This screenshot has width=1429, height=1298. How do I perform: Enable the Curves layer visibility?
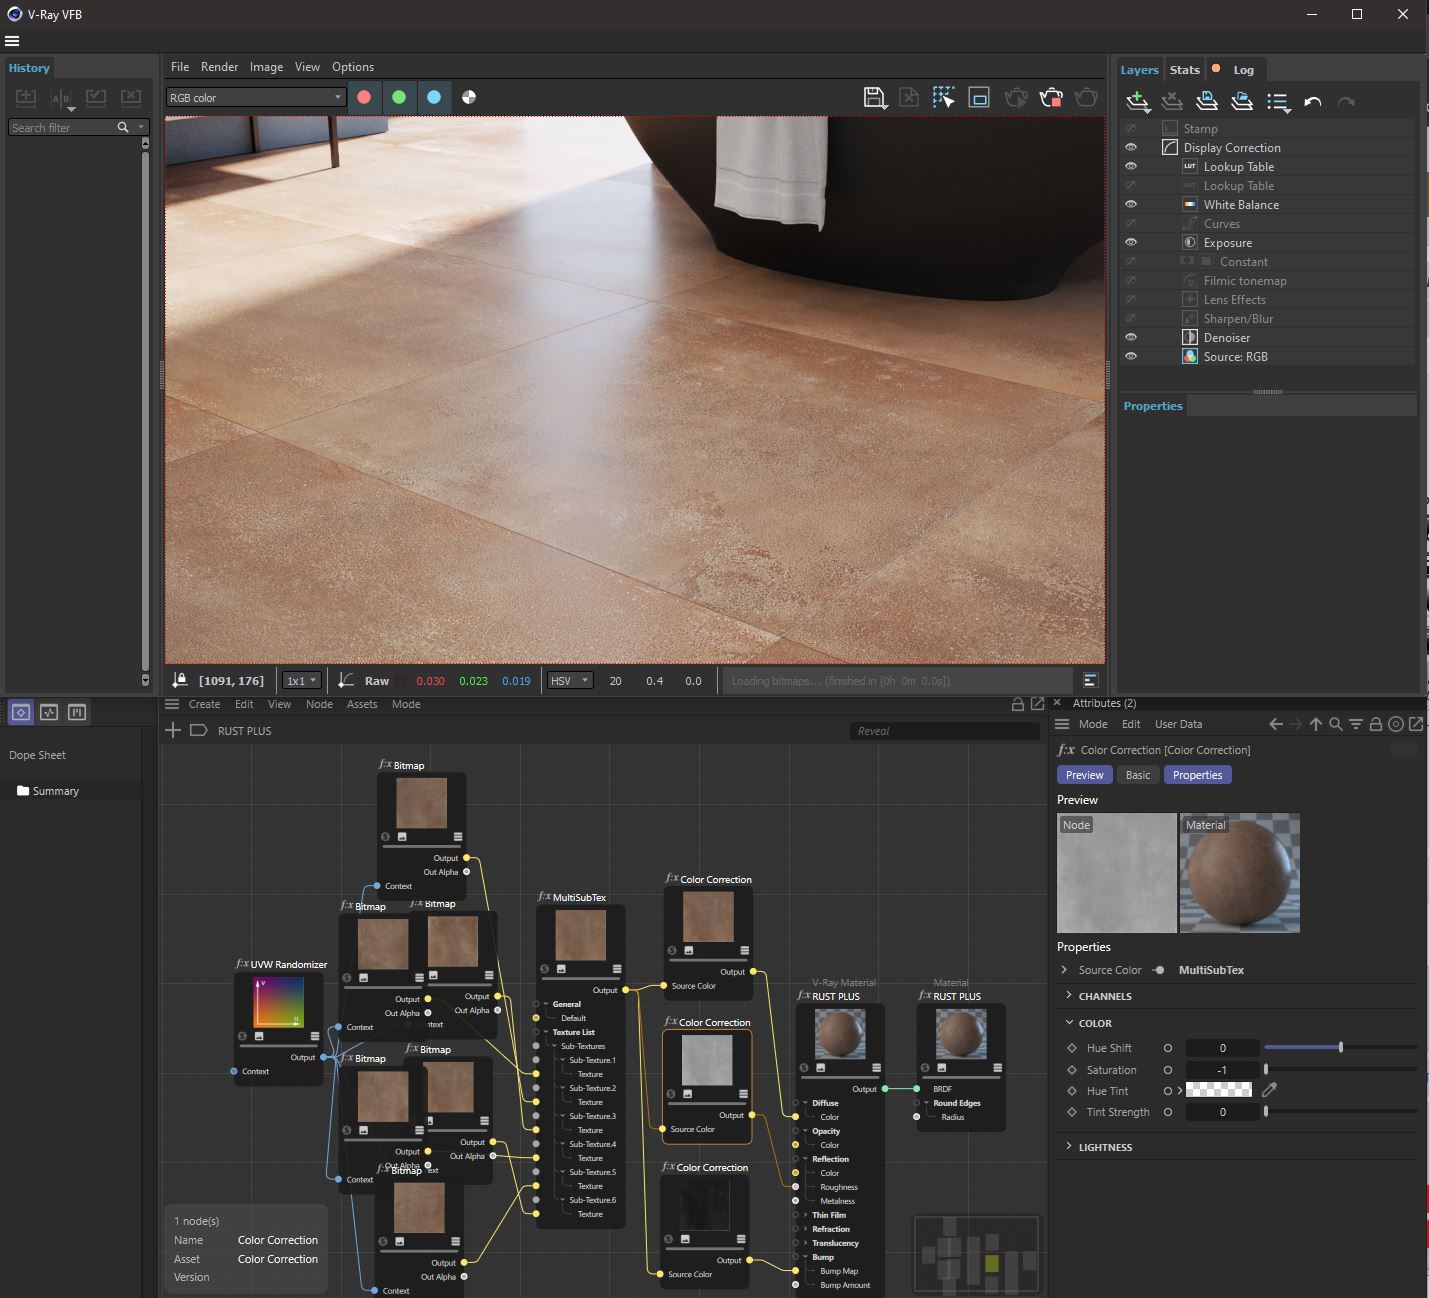(1131, 223)
